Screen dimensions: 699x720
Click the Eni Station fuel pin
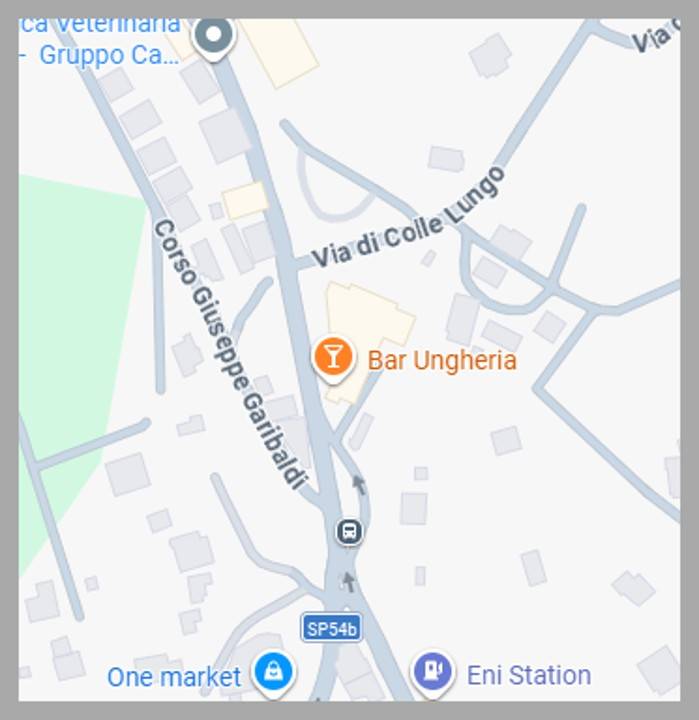tap(433, 674)
